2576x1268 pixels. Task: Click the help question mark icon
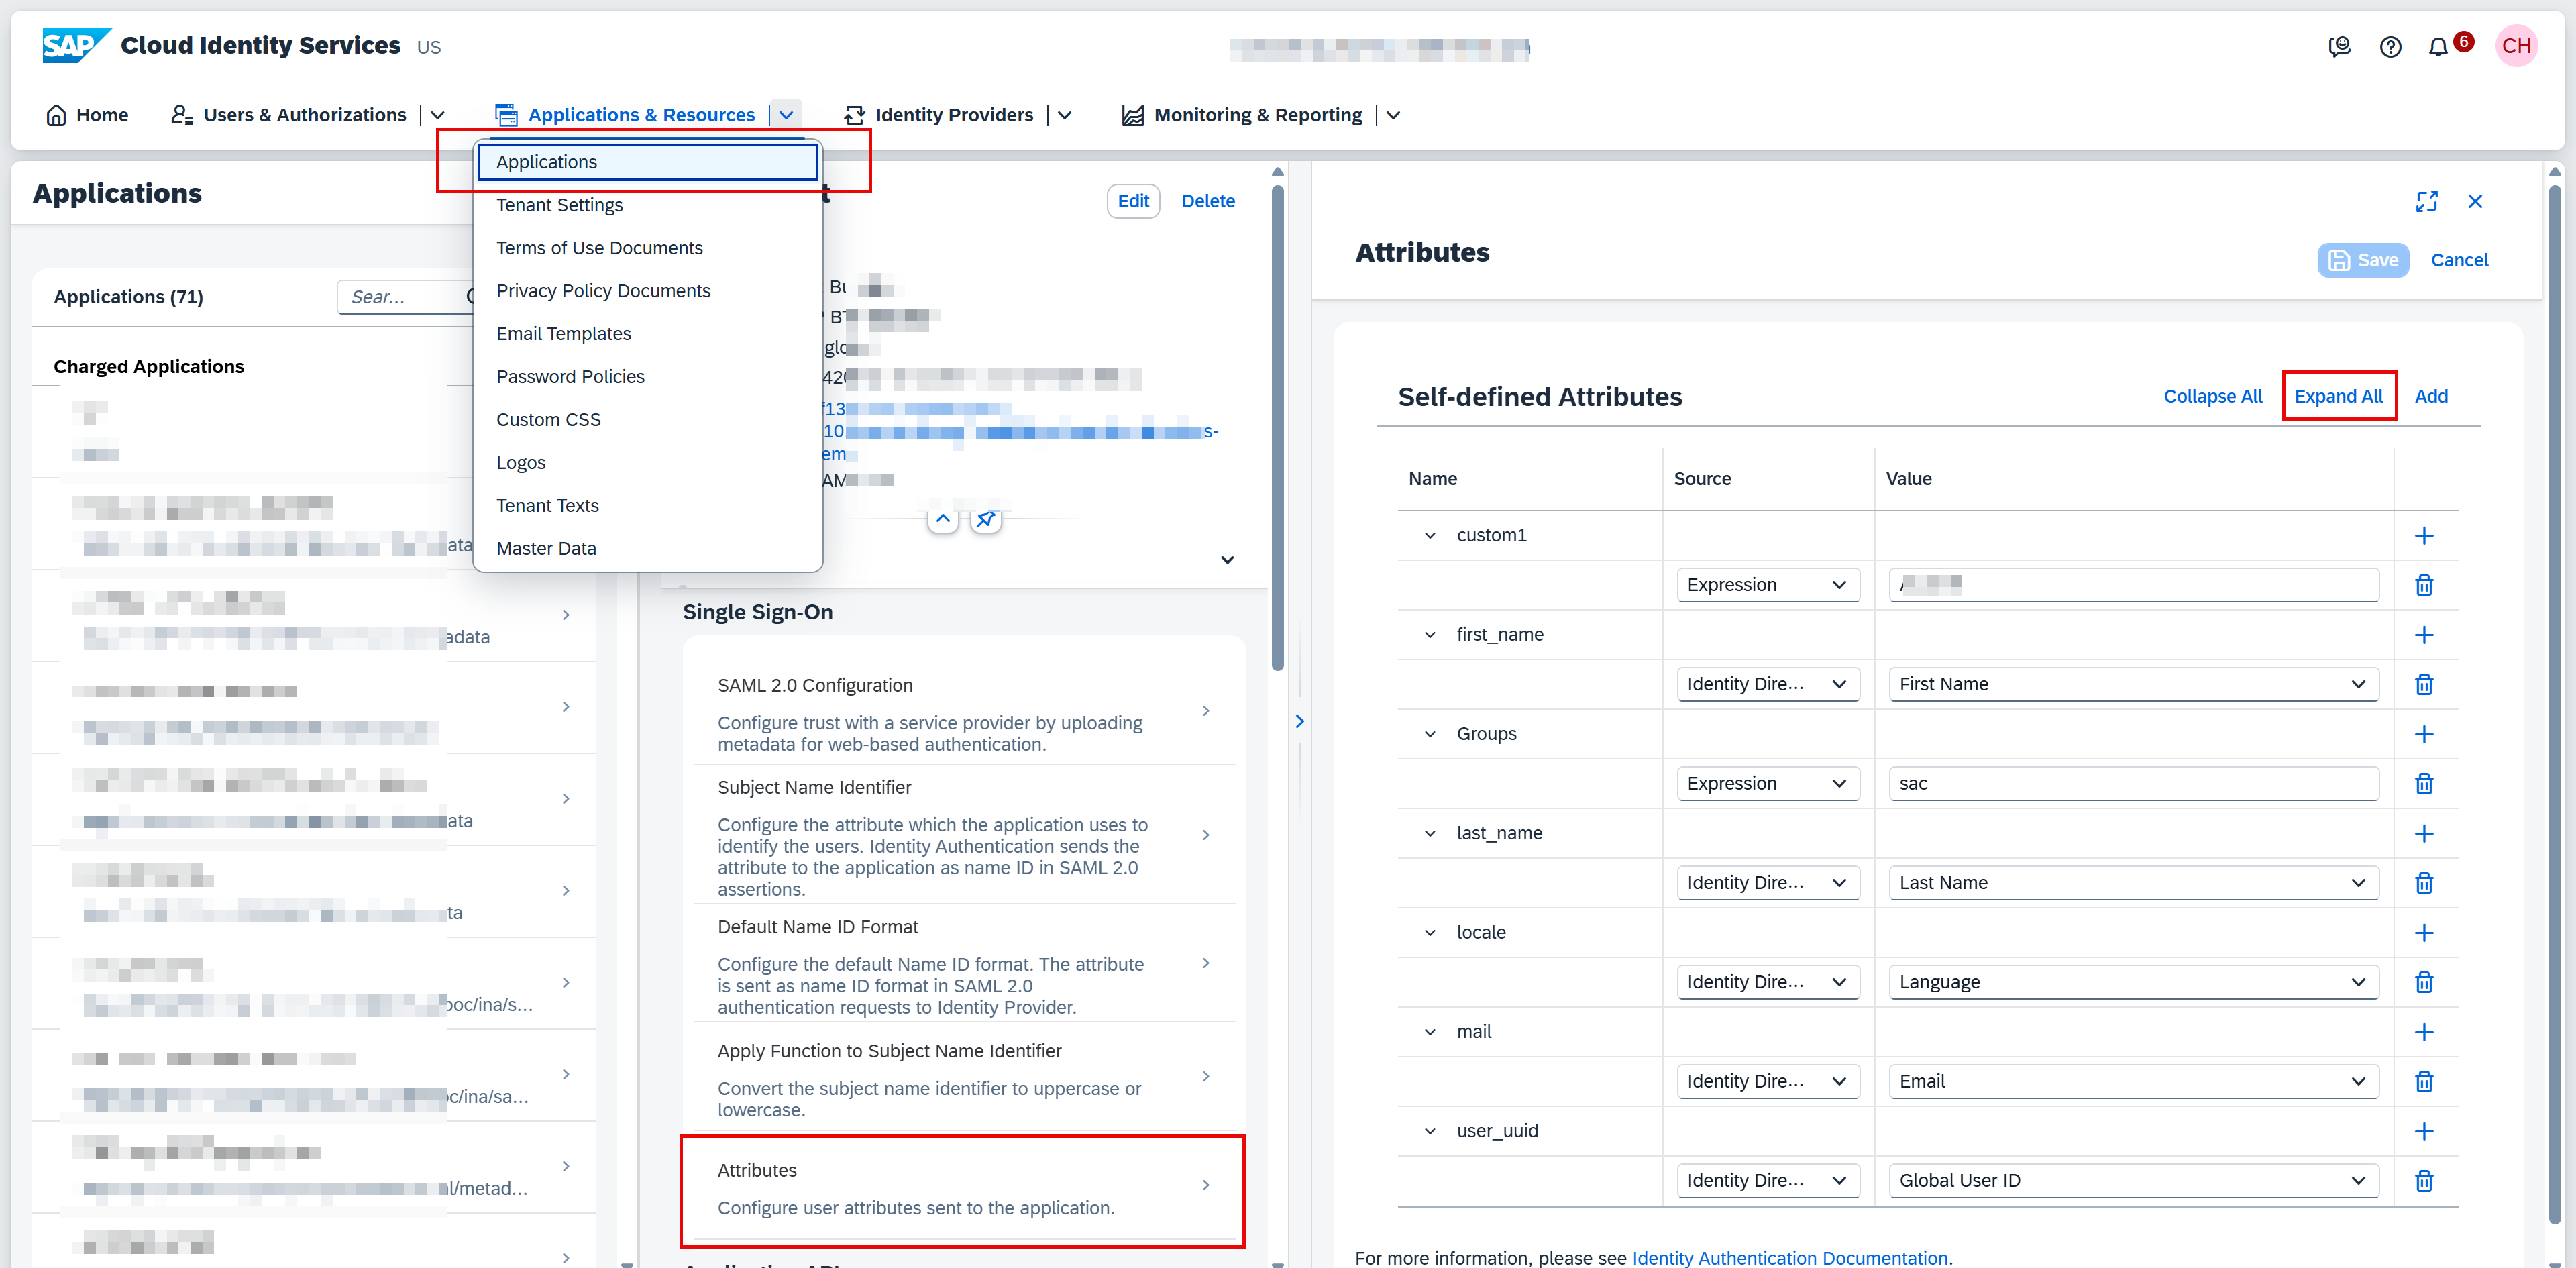(x=2390, y=47)
